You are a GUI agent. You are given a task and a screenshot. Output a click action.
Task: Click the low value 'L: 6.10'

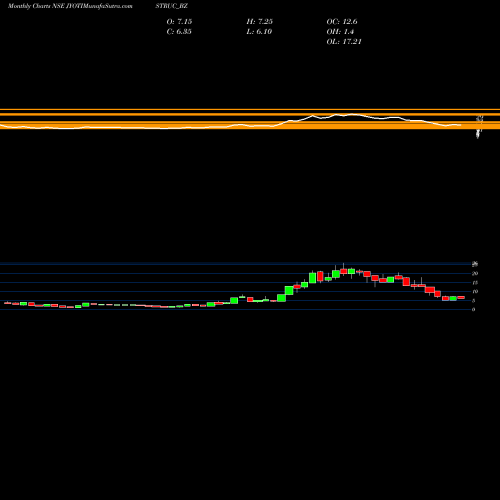click(x=259, y=32)
